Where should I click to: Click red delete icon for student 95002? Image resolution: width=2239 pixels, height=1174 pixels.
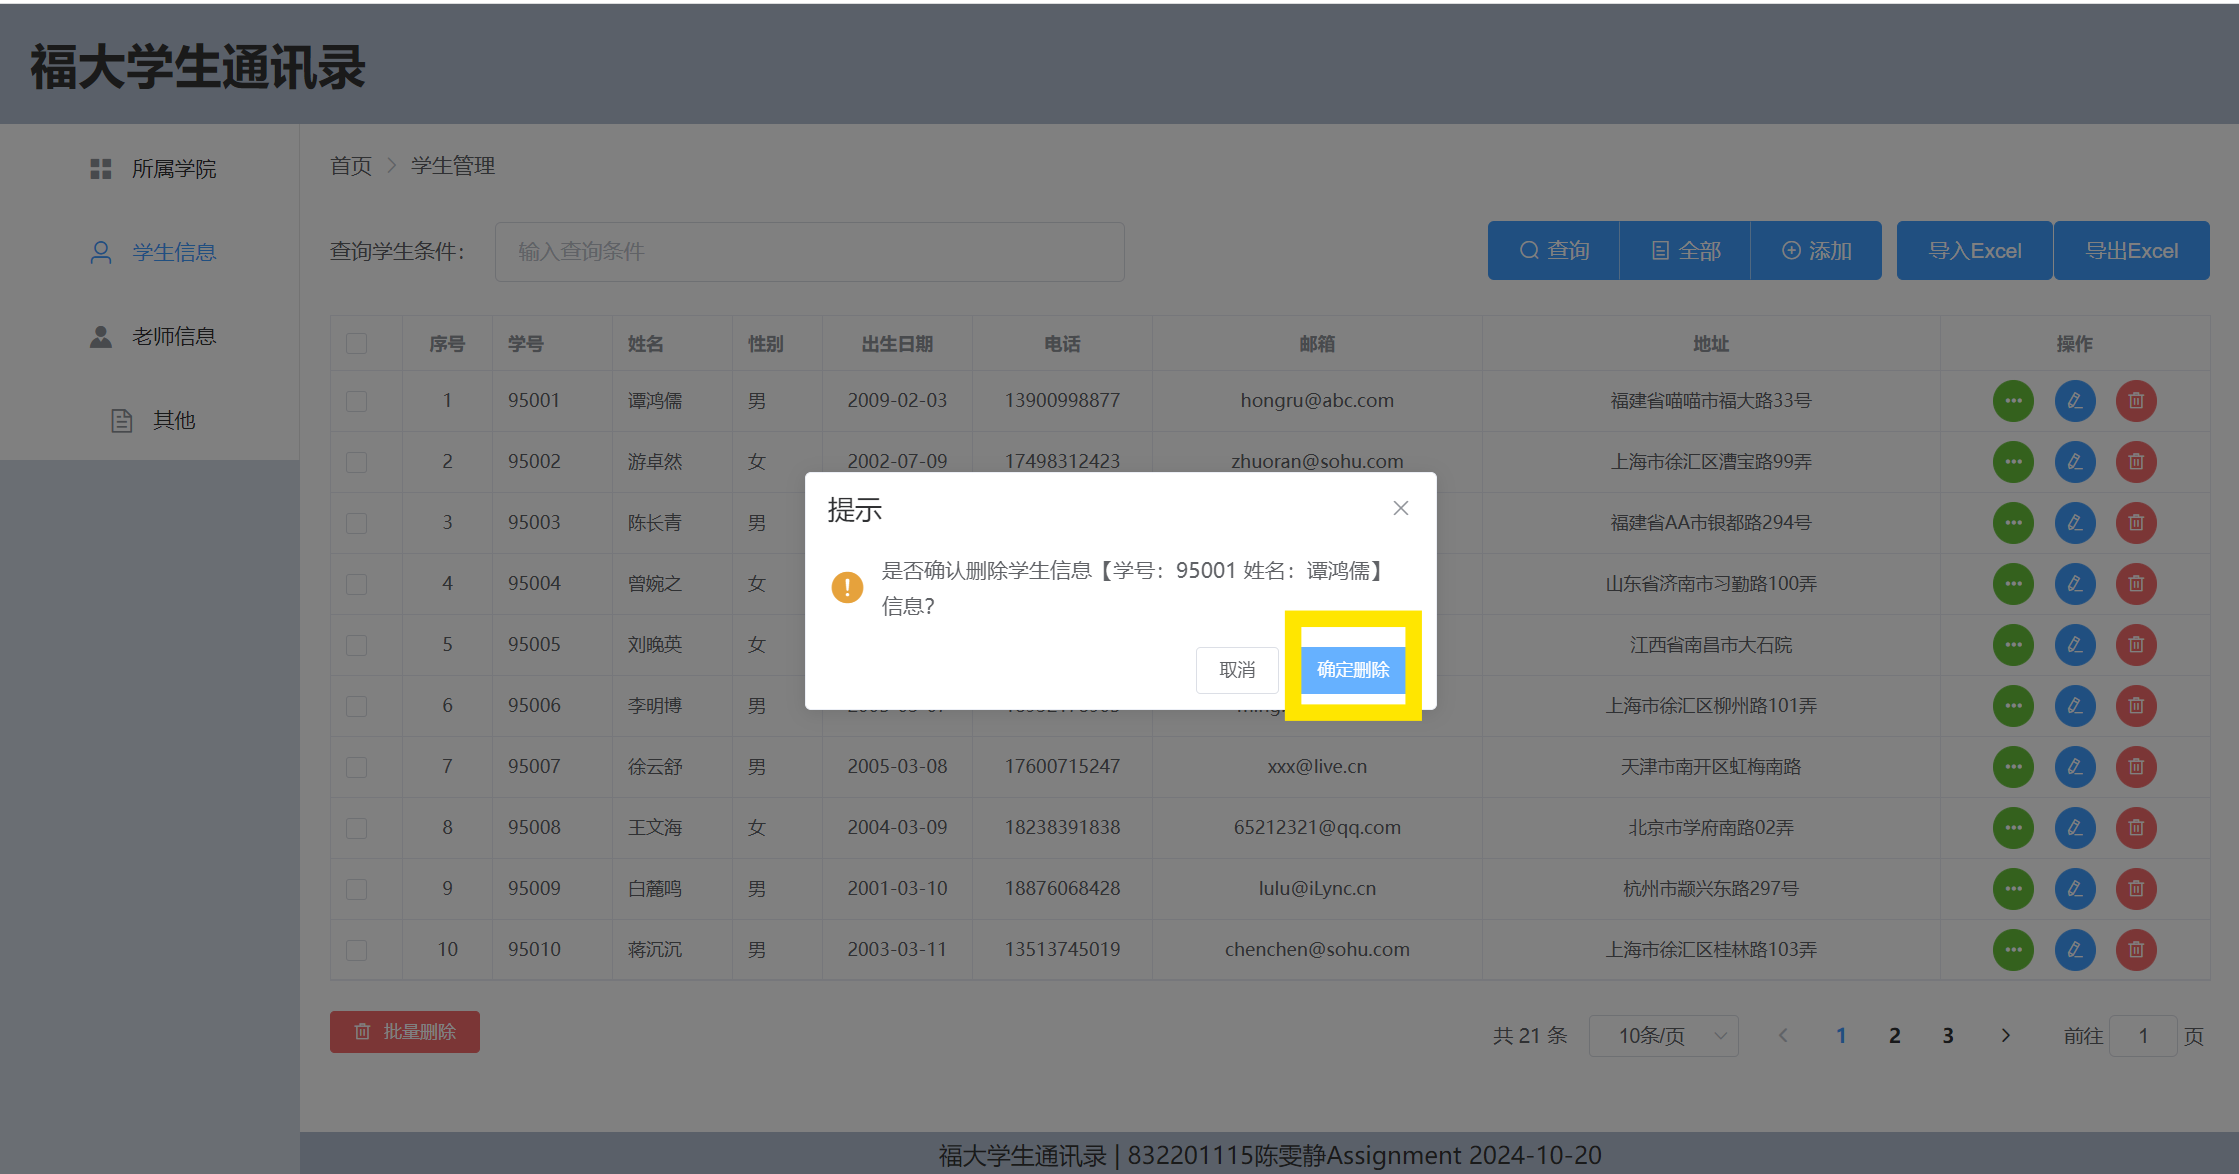(x=2135, y=462)
